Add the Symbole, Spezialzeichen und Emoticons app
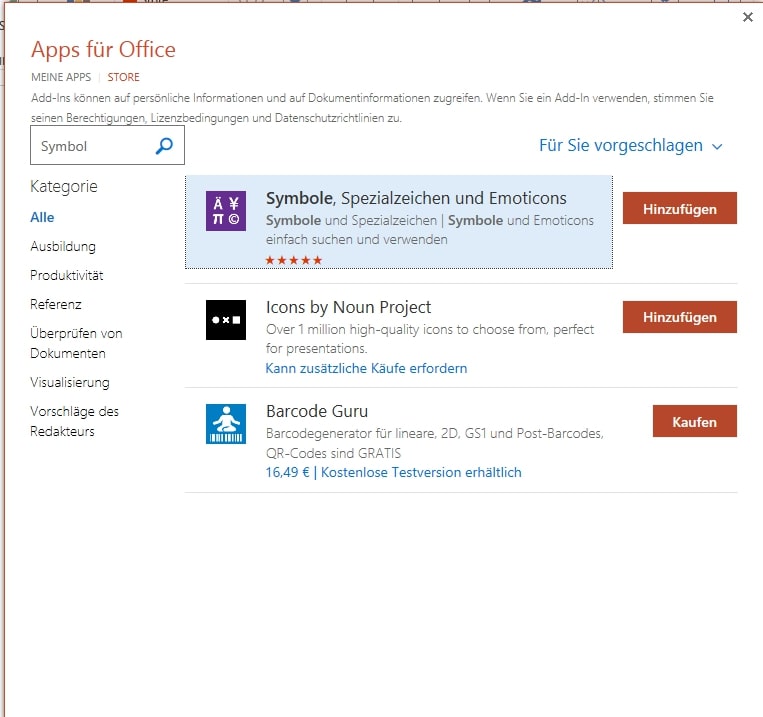 pyautogui.click(x=679, y=208)
